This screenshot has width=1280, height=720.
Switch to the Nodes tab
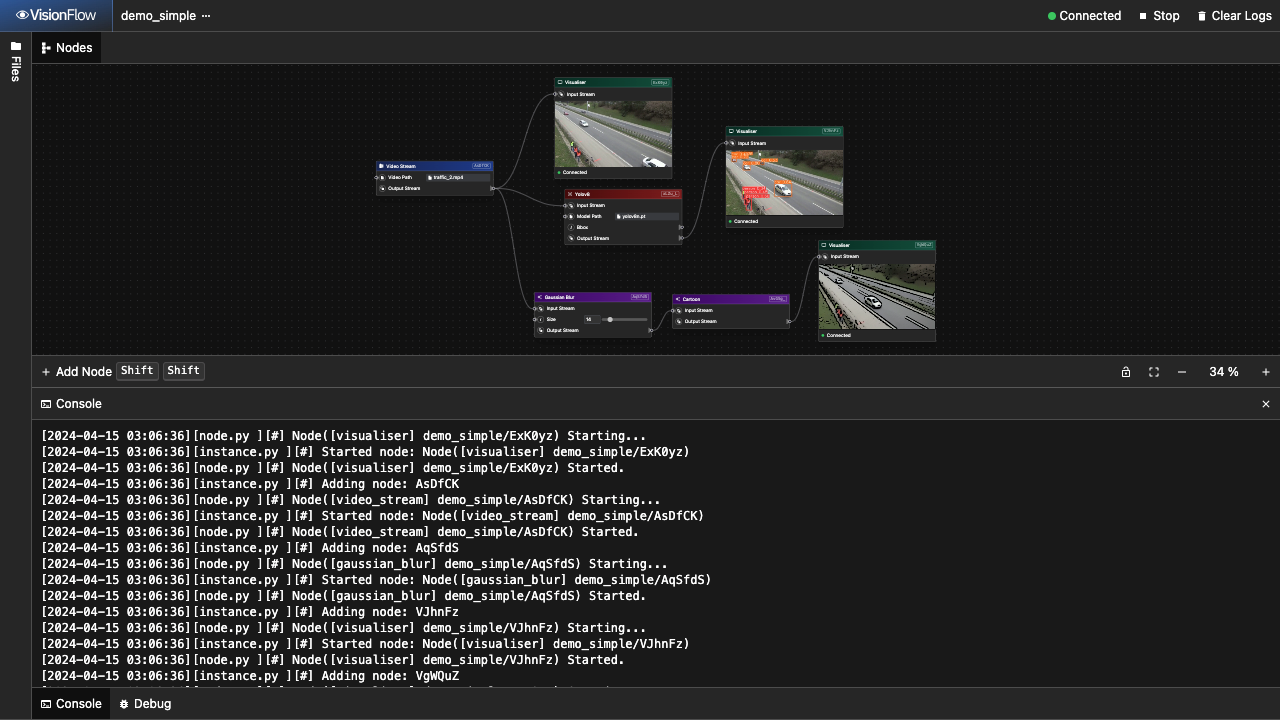(67, 48)
